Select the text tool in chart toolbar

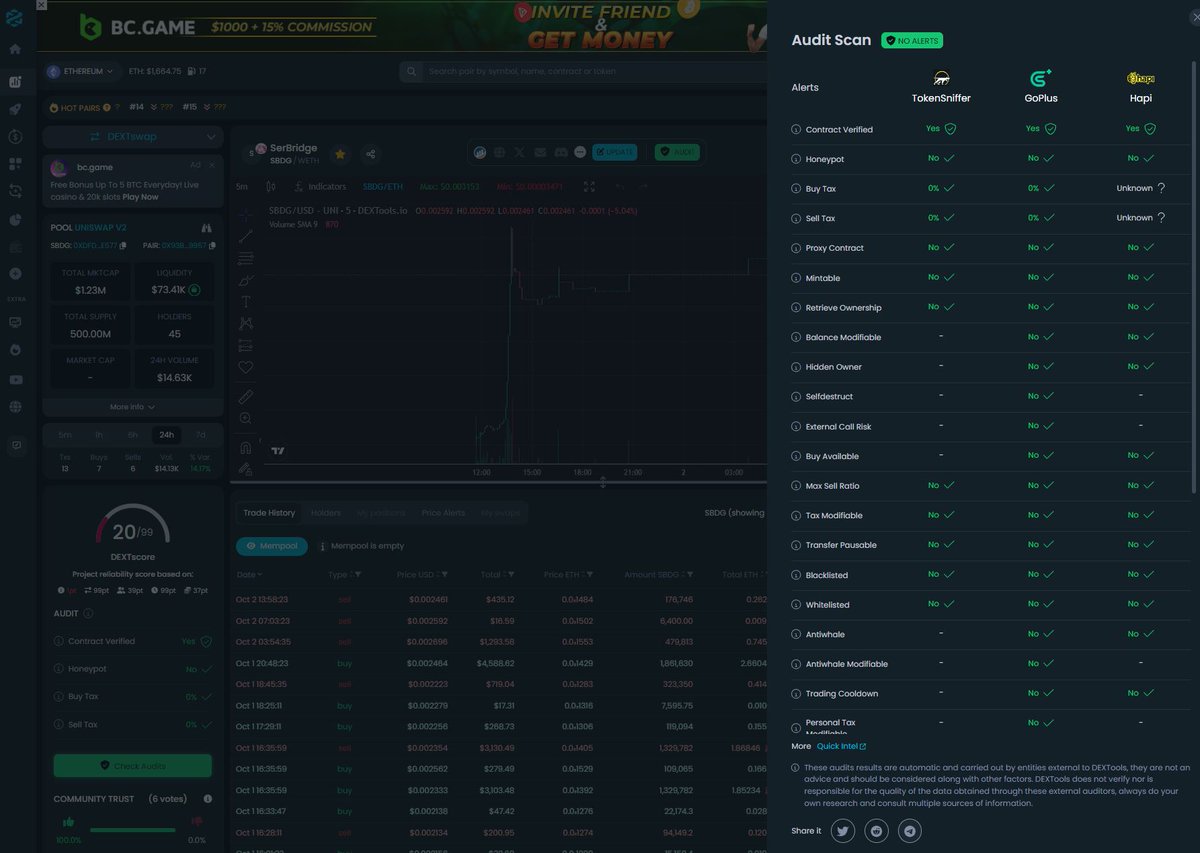point(246,301)
